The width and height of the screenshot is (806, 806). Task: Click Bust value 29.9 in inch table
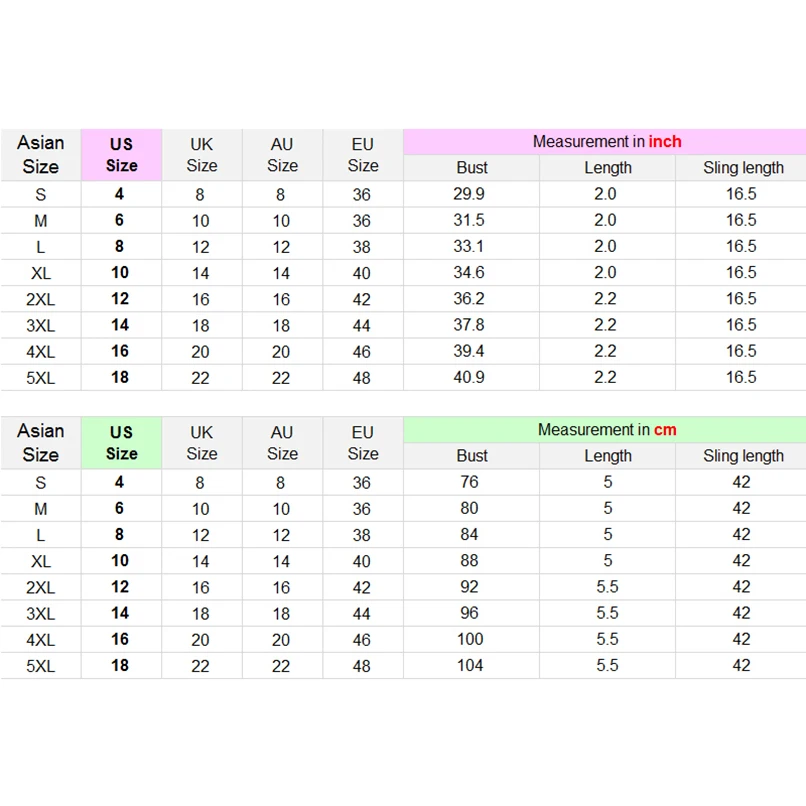tap(469, 194)
